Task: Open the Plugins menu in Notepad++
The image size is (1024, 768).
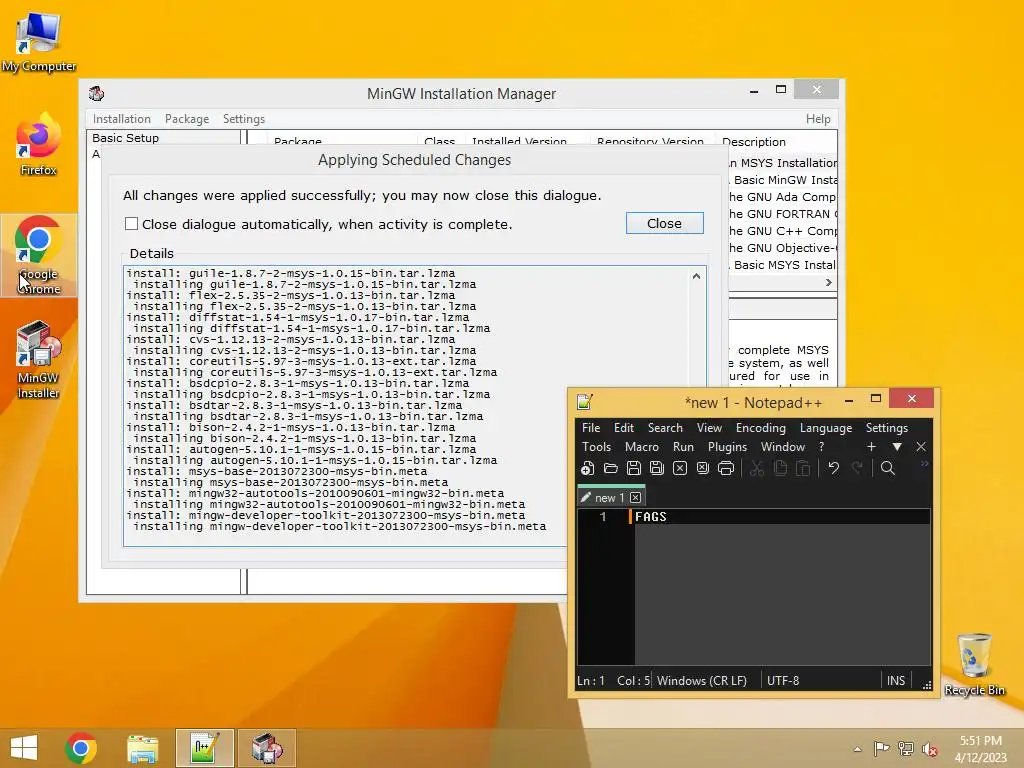Action: click(727, 447)
